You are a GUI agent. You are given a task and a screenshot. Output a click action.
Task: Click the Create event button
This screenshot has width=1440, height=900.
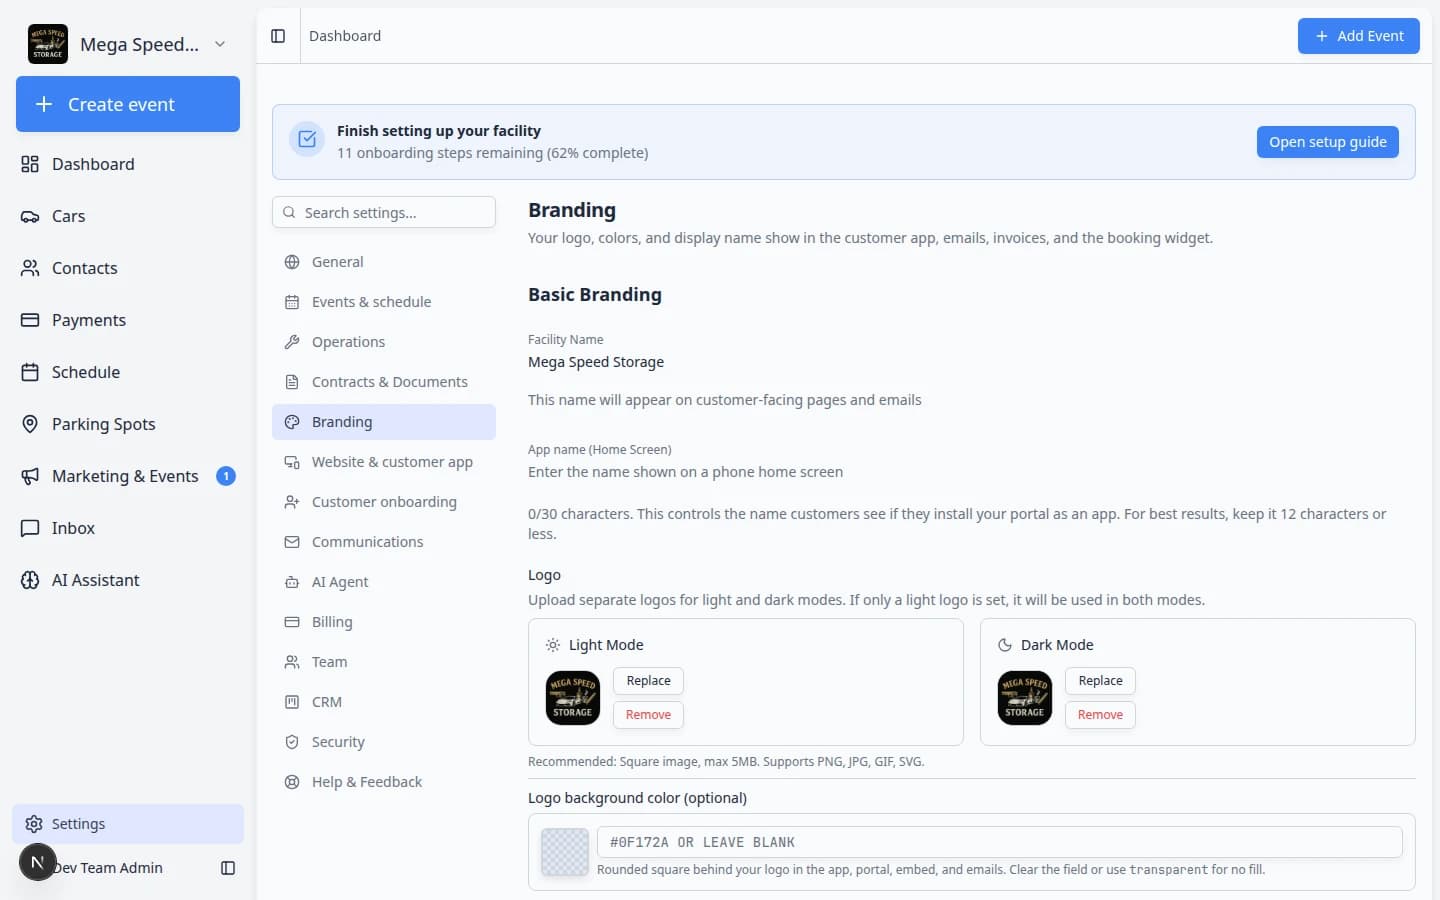(128, 104)
